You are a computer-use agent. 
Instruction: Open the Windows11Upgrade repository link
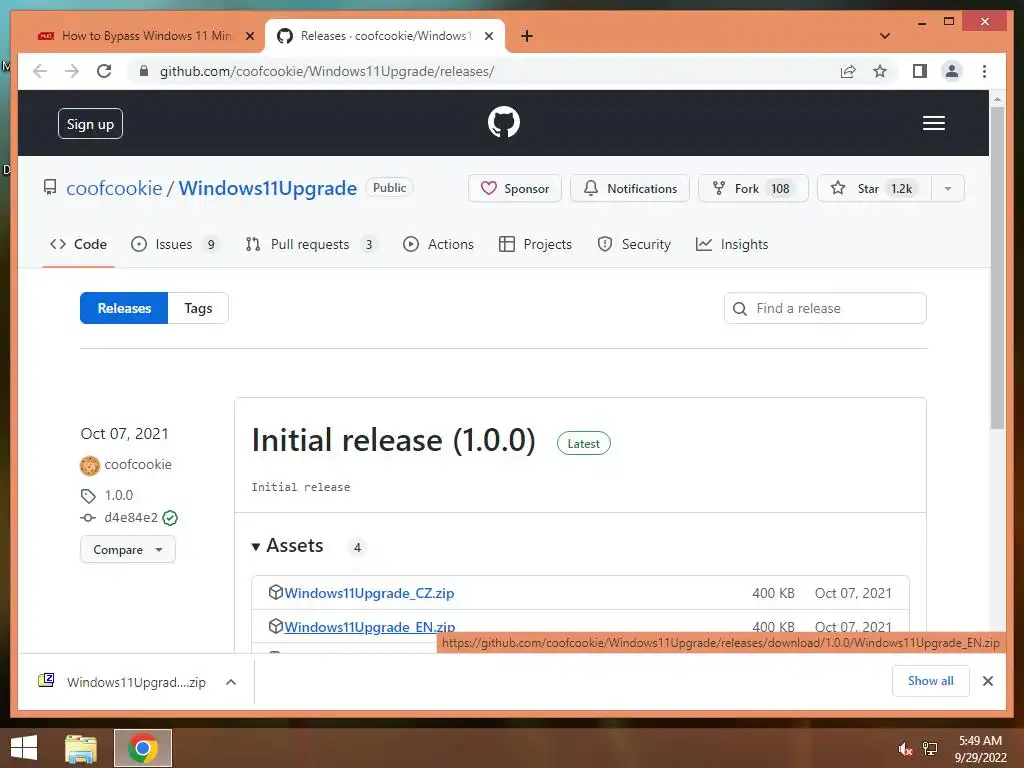point(268,188)
